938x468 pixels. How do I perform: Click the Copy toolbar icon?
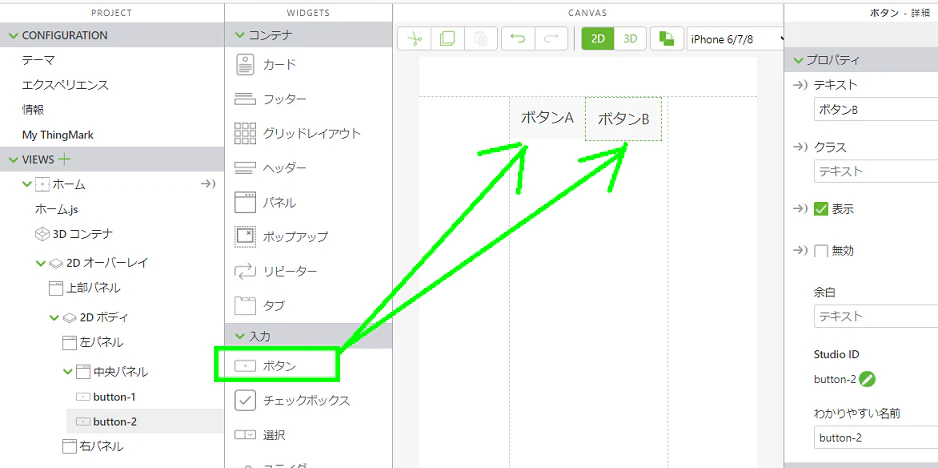point(447,39)
